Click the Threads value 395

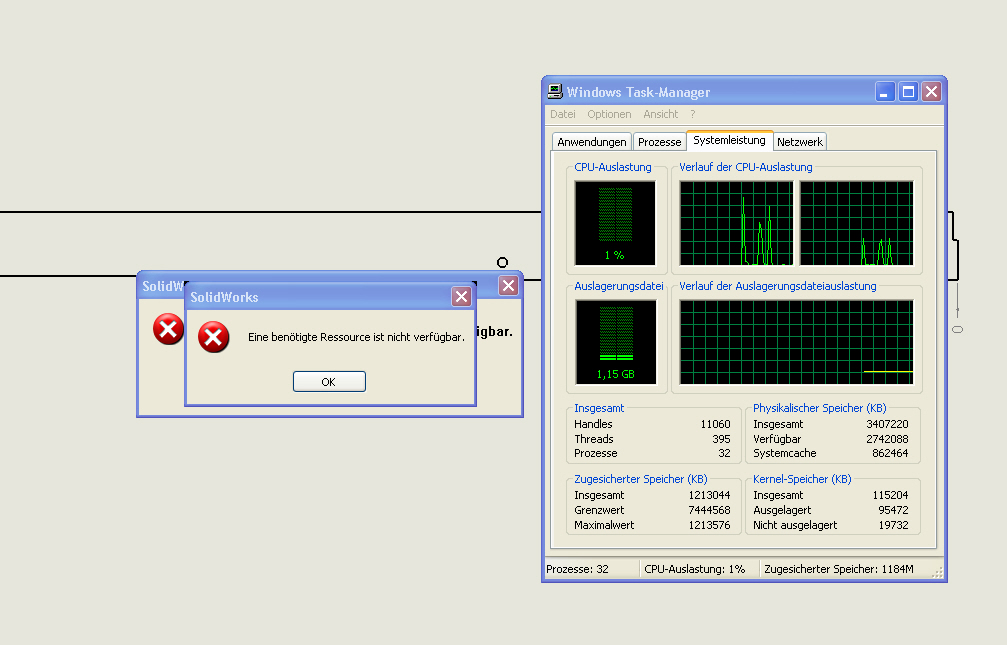tap(721, 439)
